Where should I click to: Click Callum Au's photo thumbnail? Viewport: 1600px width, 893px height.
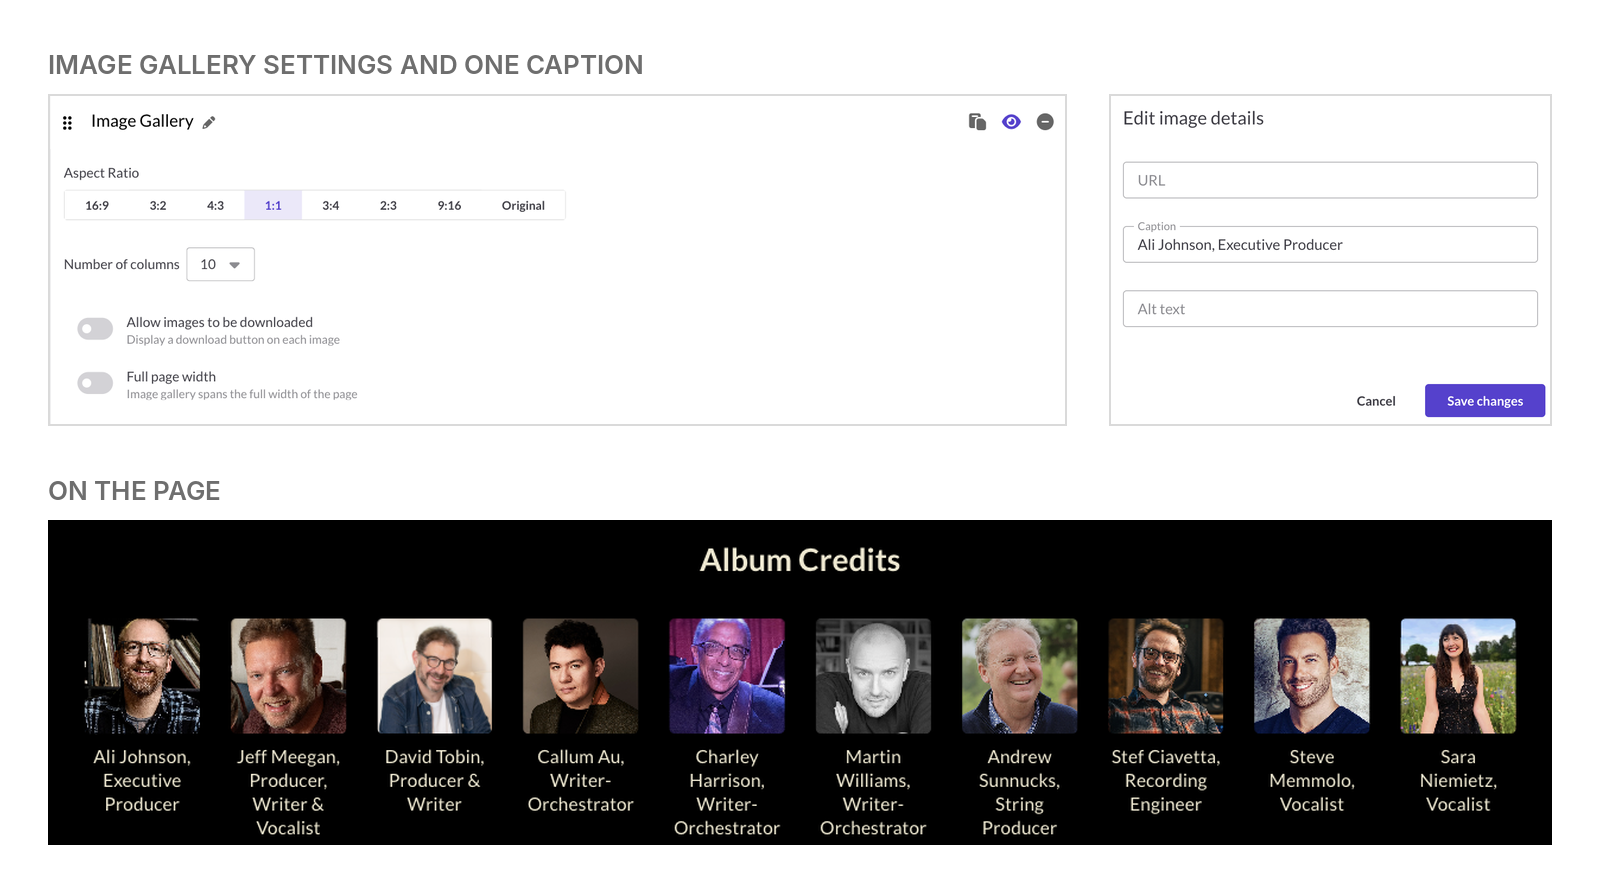[x=581, y=676]
